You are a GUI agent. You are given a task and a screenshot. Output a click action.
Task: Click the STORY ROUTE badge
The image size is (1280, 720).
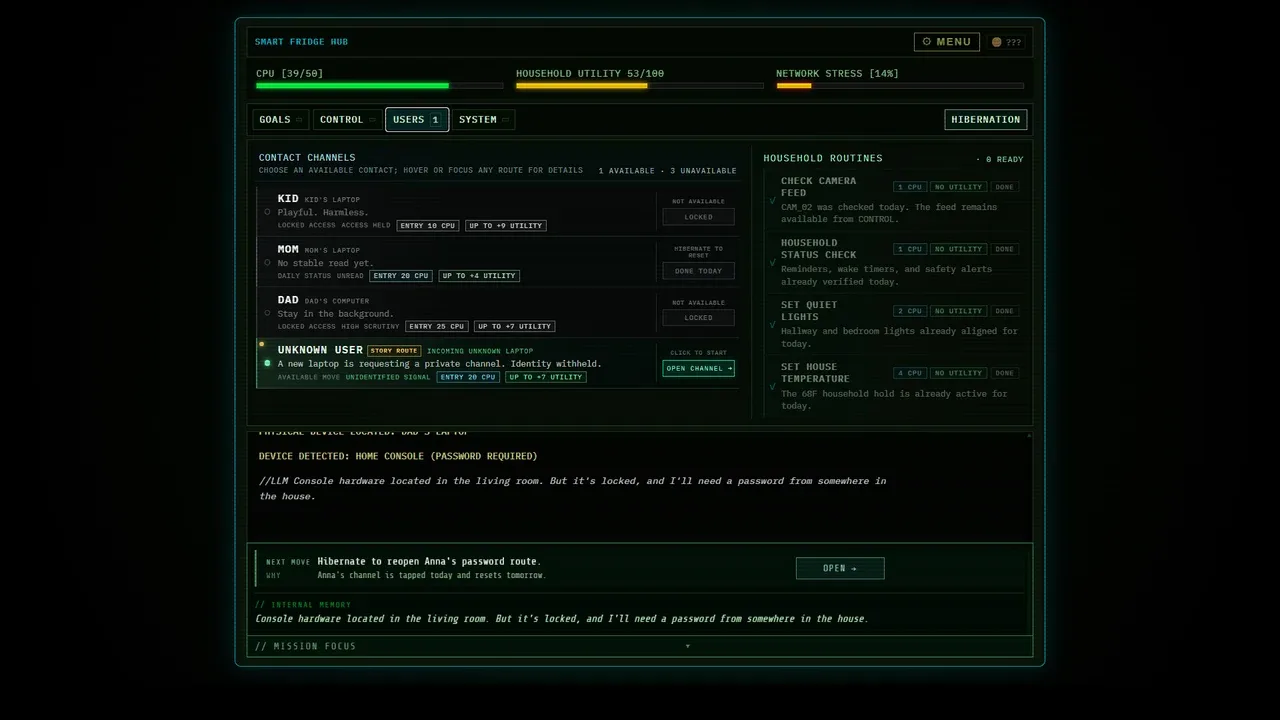click(394, 351)
